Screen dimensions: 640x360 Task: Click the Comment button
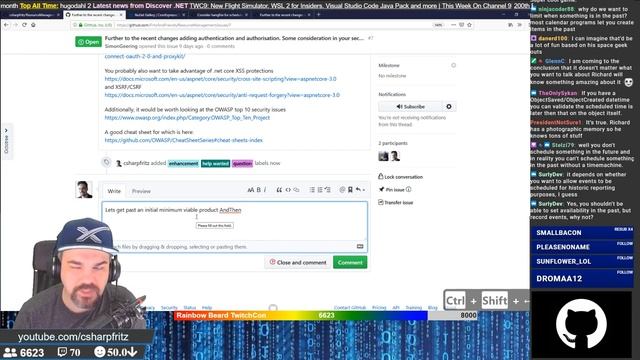(350, 262)
